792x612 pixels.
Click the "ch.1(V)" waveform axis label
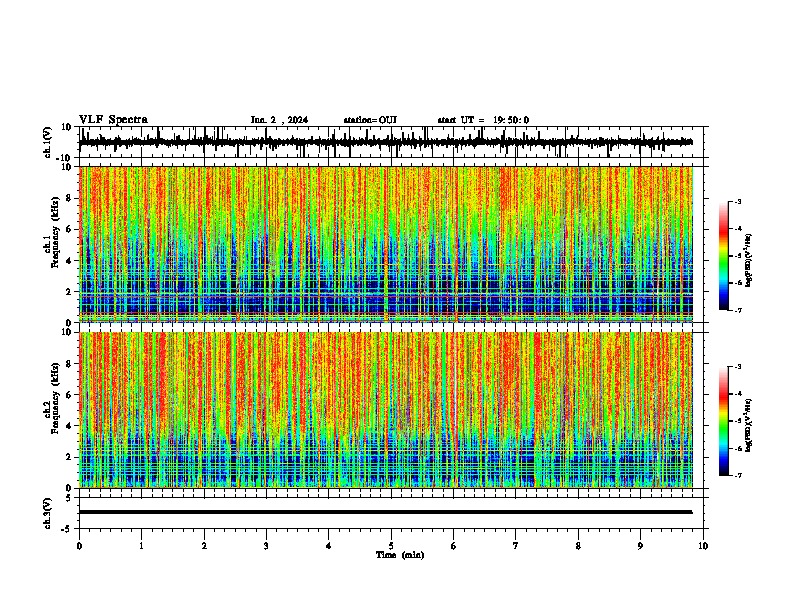pyautogui.click(x=48, y=142)
